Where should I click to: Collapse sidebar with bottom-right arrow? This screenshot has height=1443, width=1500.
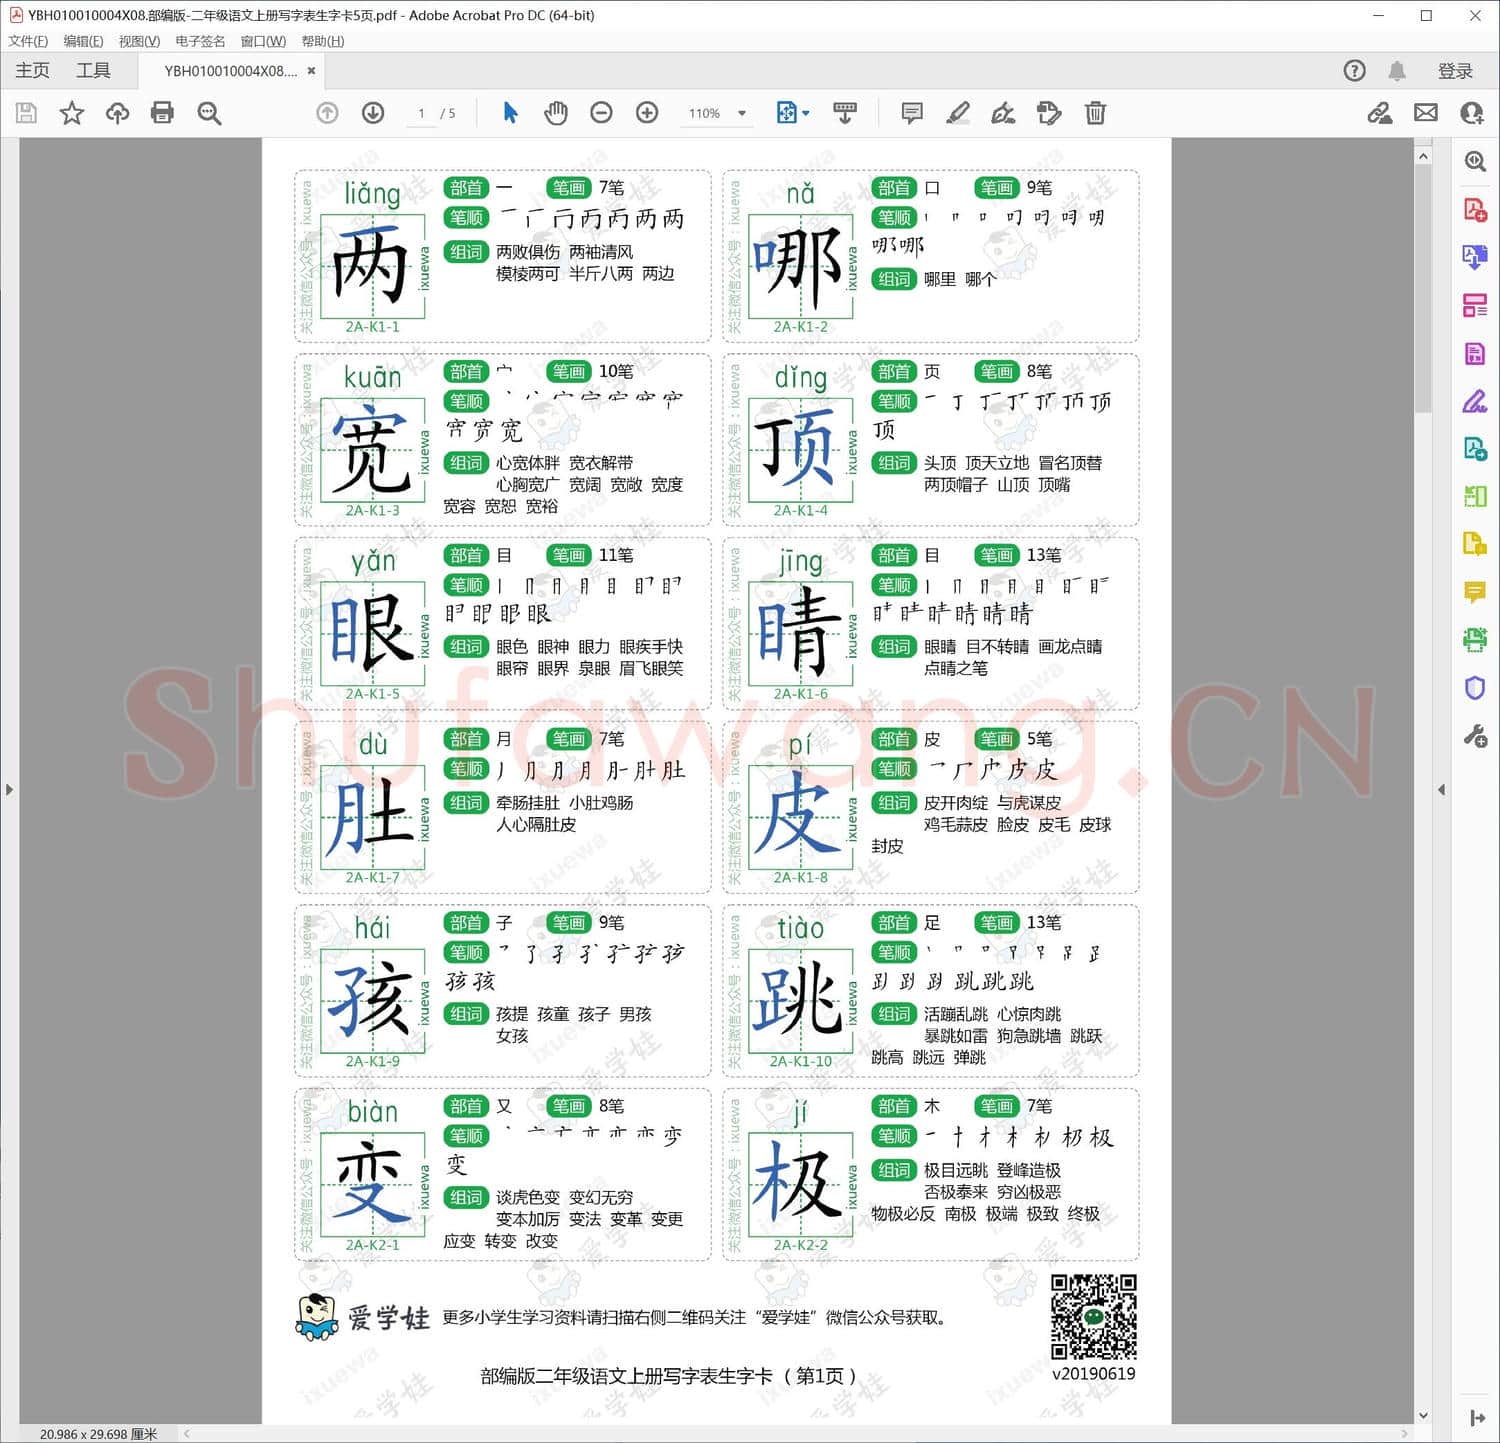point(1477,1417)
